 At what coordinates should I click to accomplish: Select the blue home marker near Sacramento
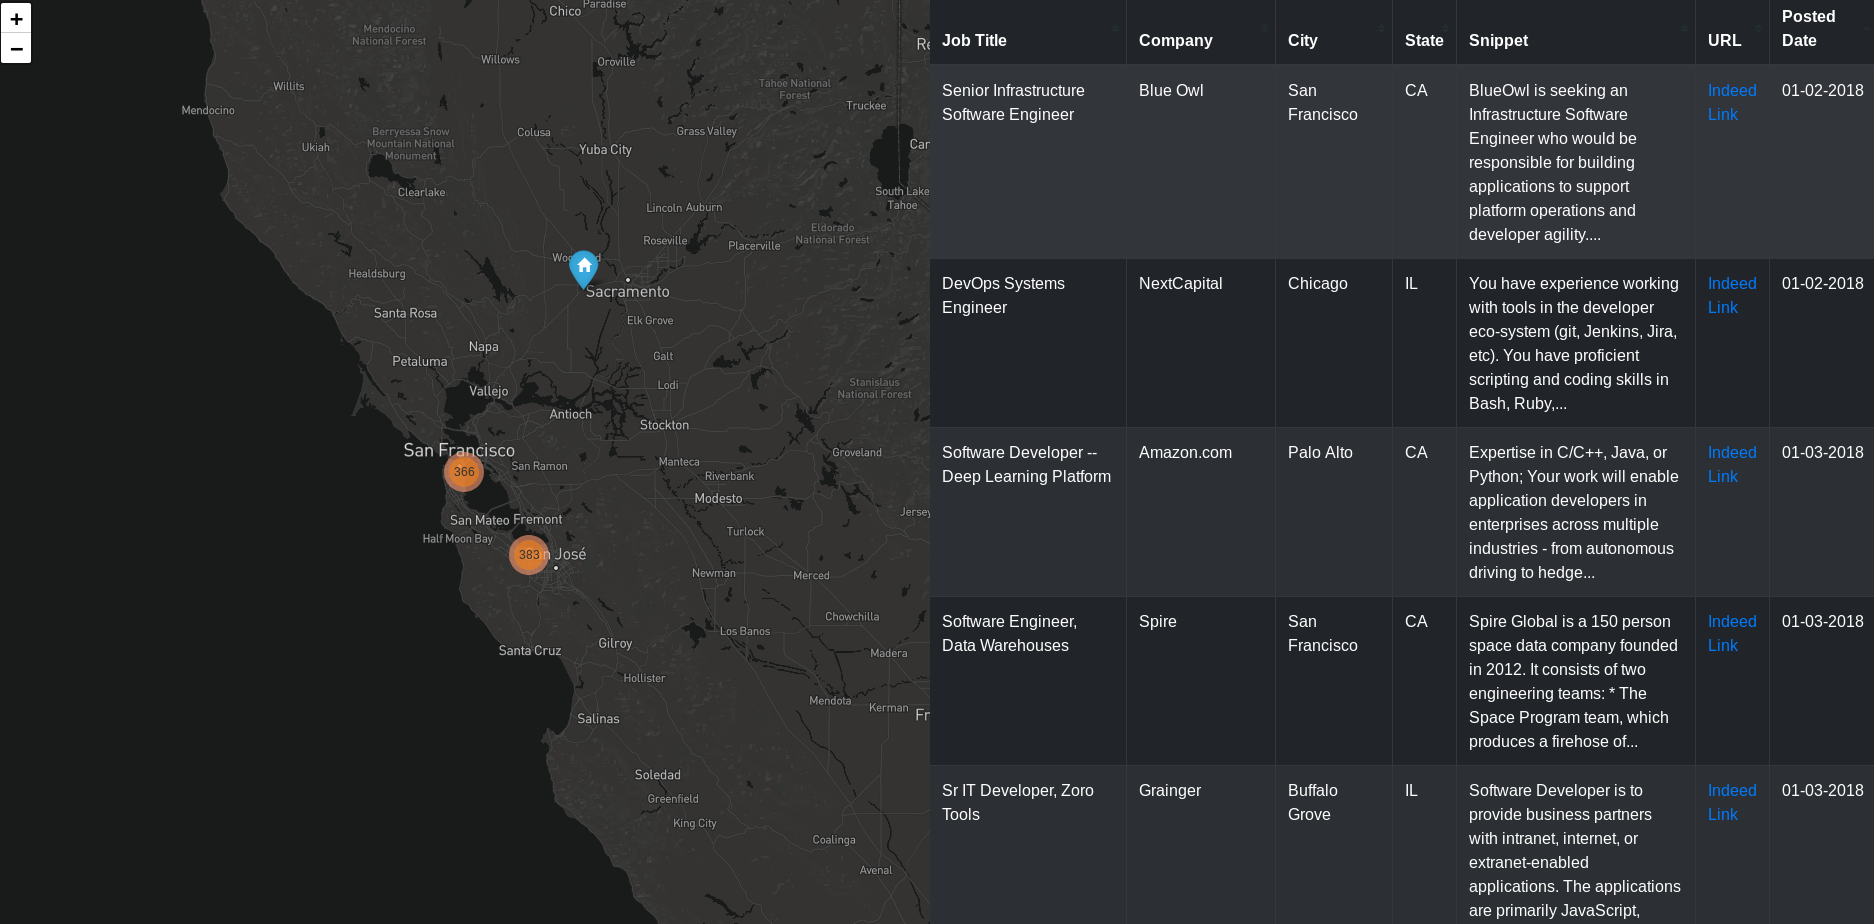(x=584, y=269)
